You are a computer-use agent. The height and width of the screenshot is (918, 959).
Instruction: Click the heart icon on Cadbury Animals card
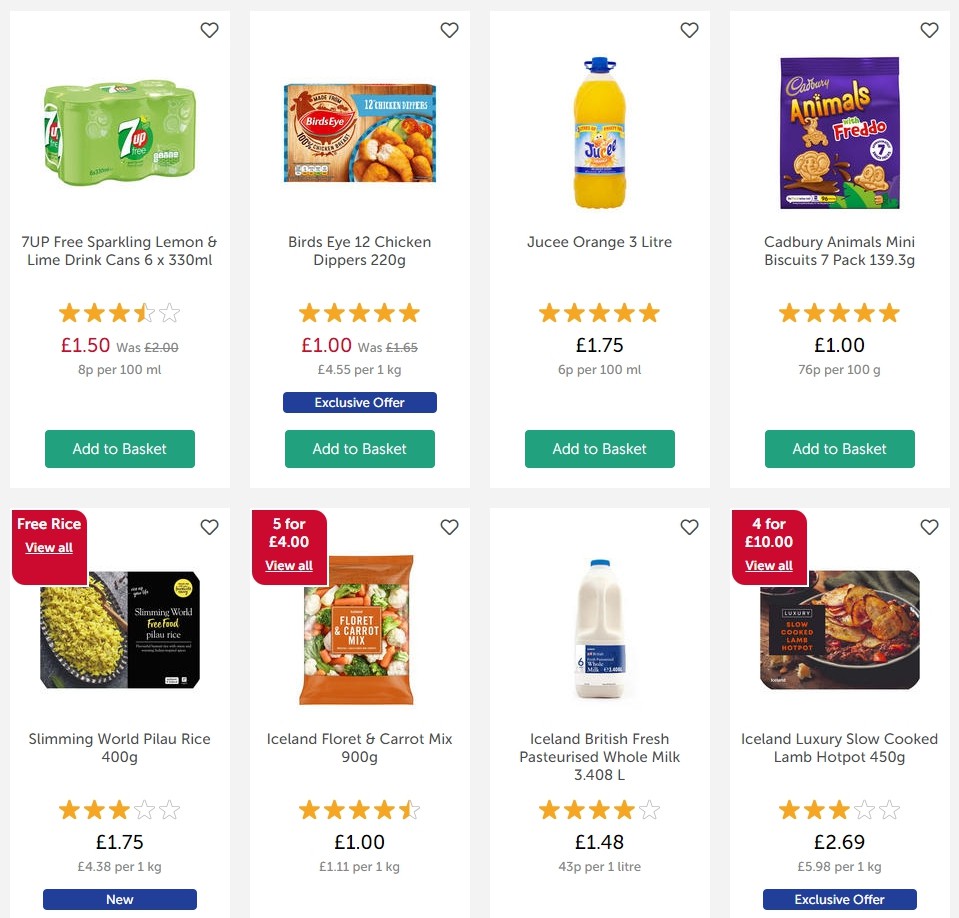point(929,30)
